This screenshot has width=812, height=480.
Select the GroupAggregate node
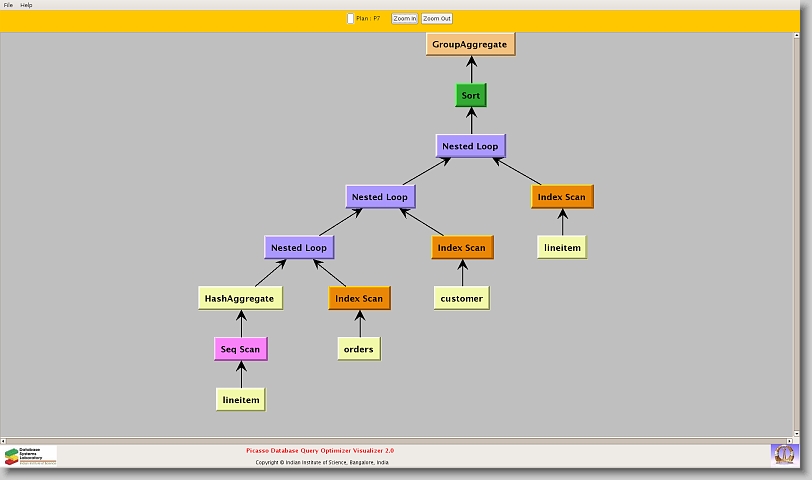pos(470,44)
